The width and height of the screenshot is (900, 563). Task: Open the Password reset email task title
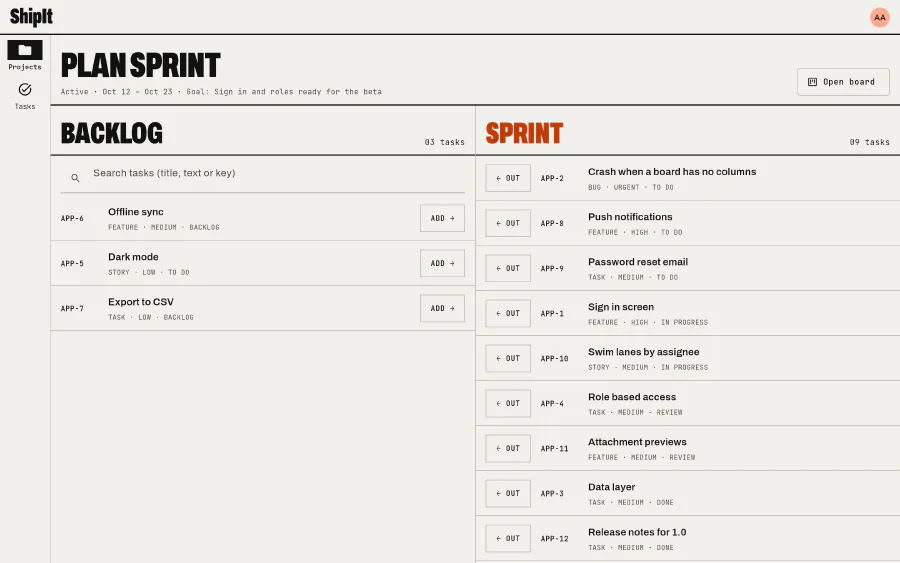click(x=638, y=262)
